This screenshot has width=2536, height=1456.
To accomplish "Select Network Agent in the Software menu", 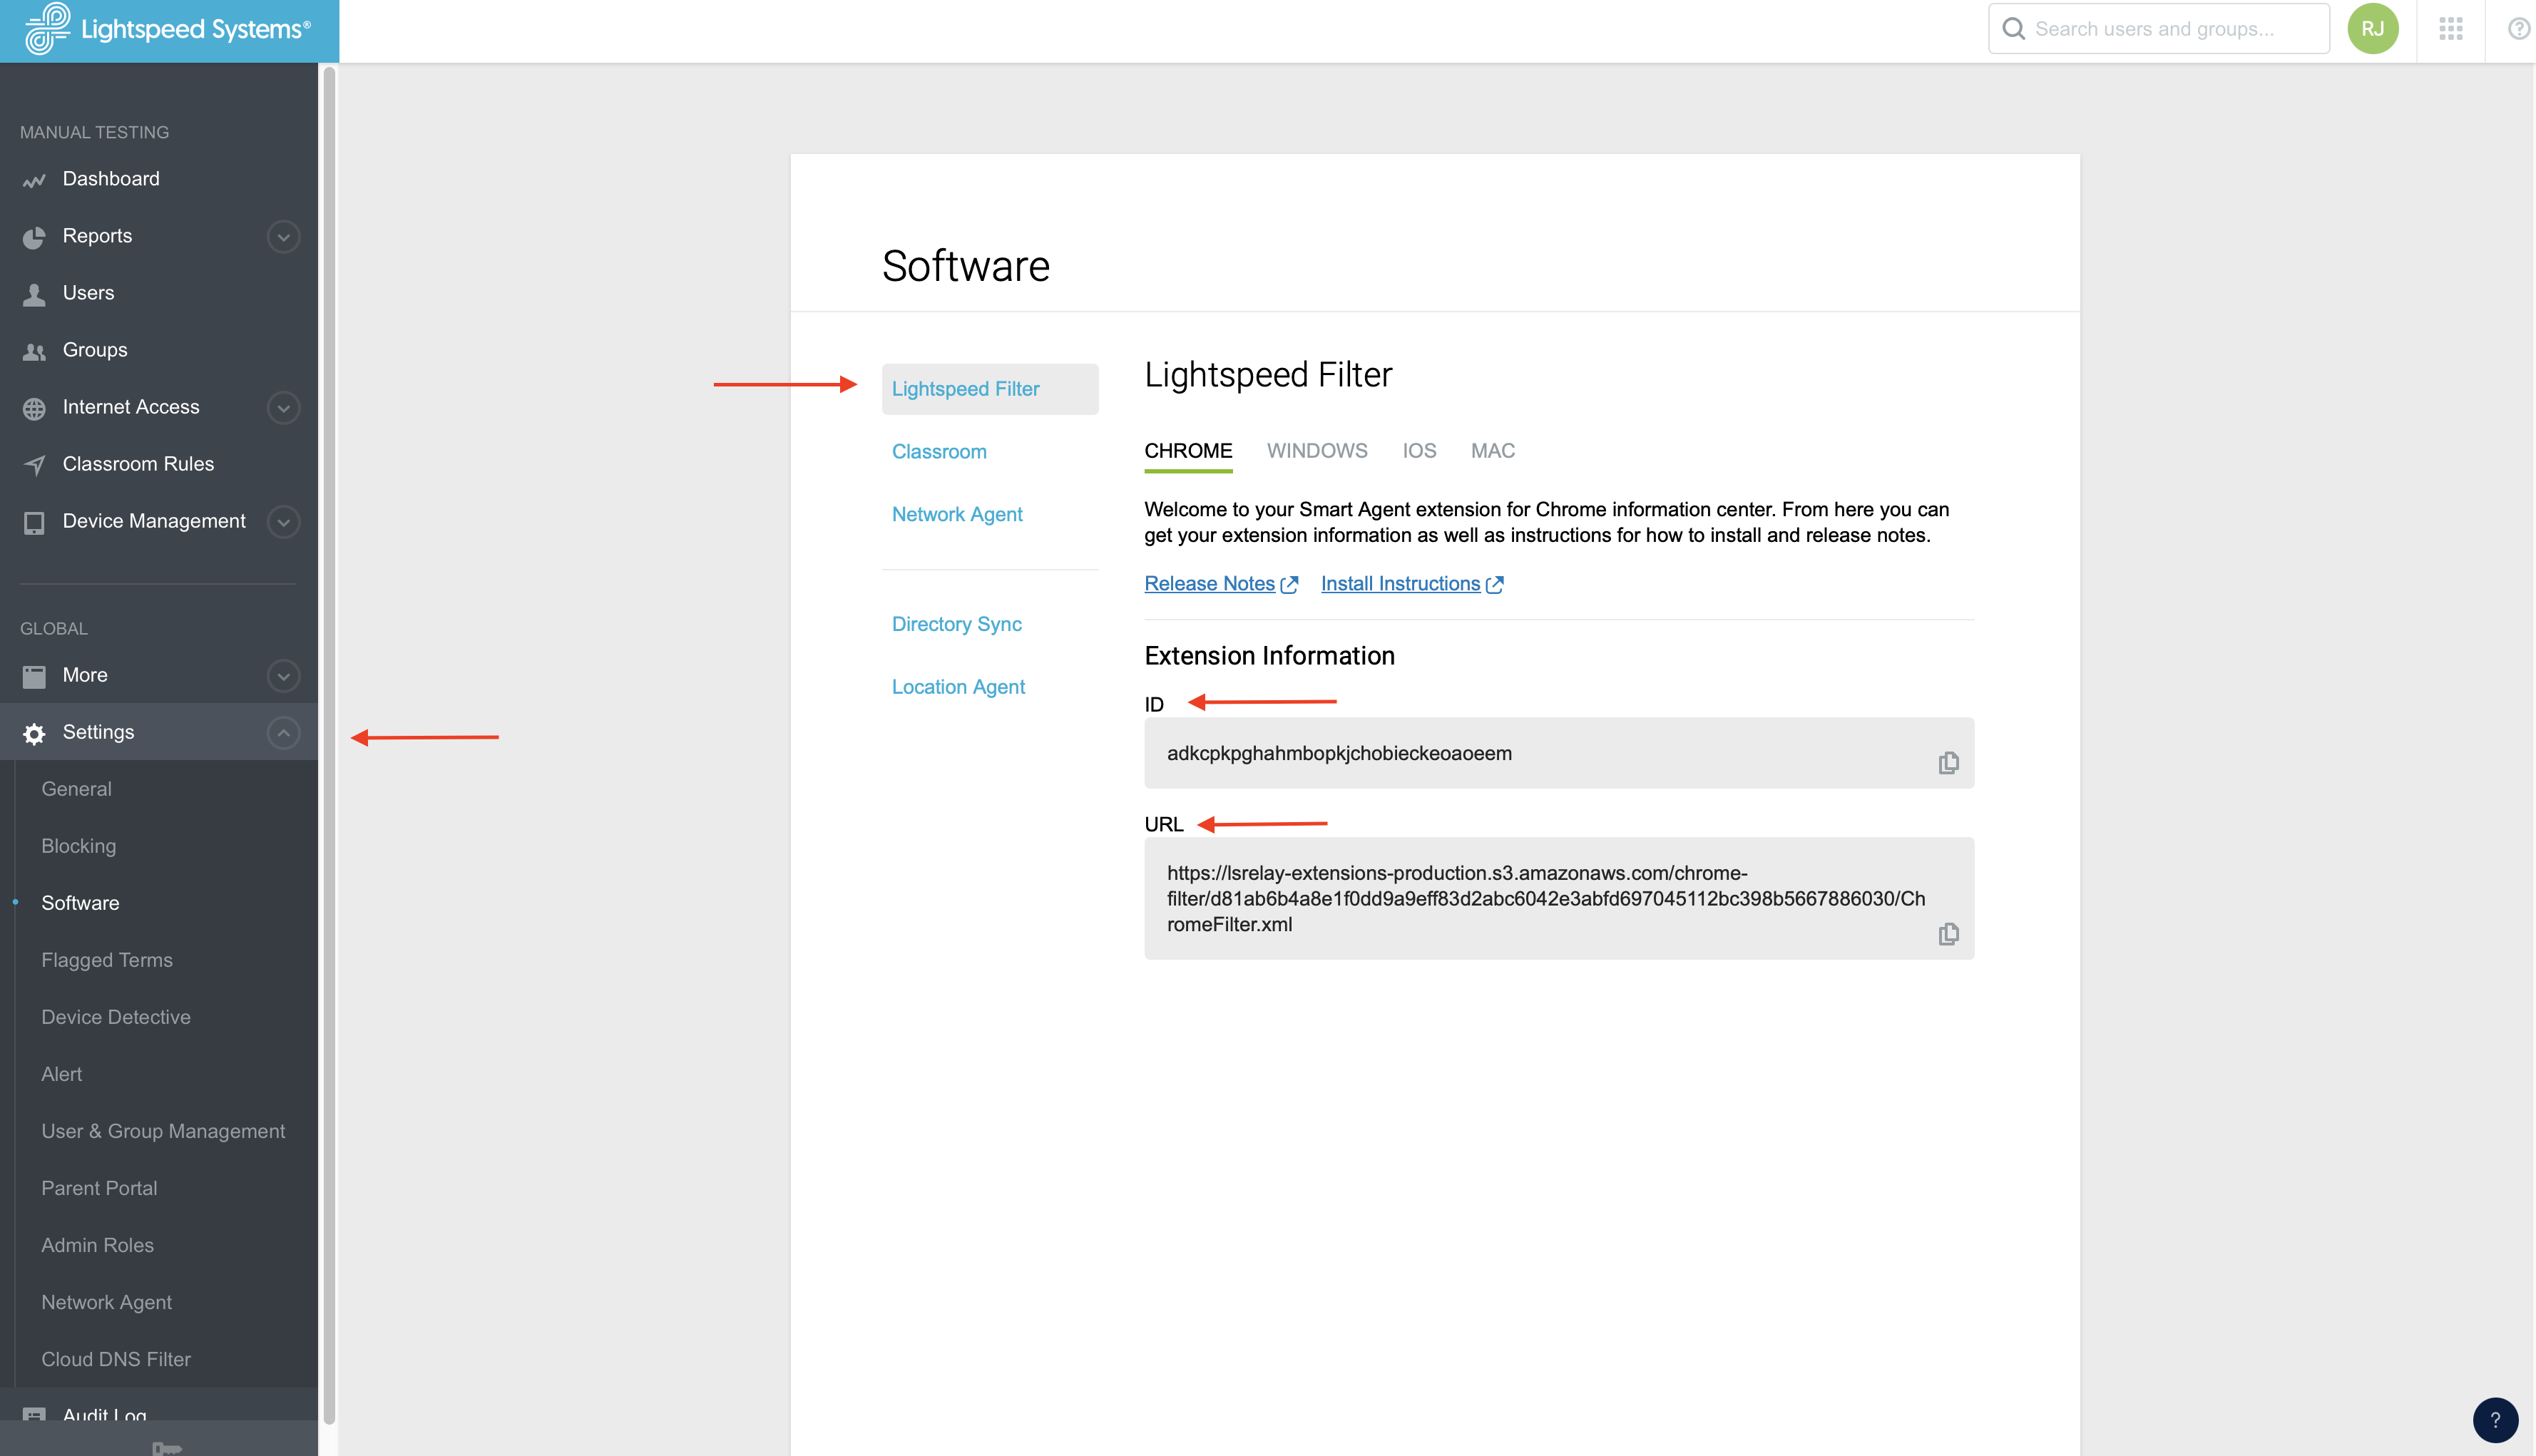I will click(957, 514).
